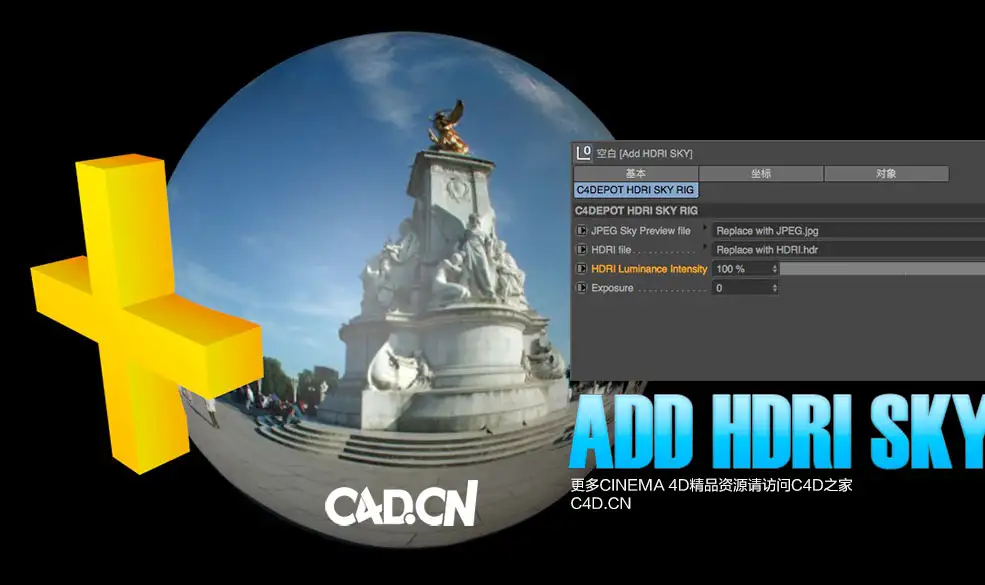Click the Exposure parameter label
The height and width of the screenshot is (585, 985).
click(x=612, y=288)
